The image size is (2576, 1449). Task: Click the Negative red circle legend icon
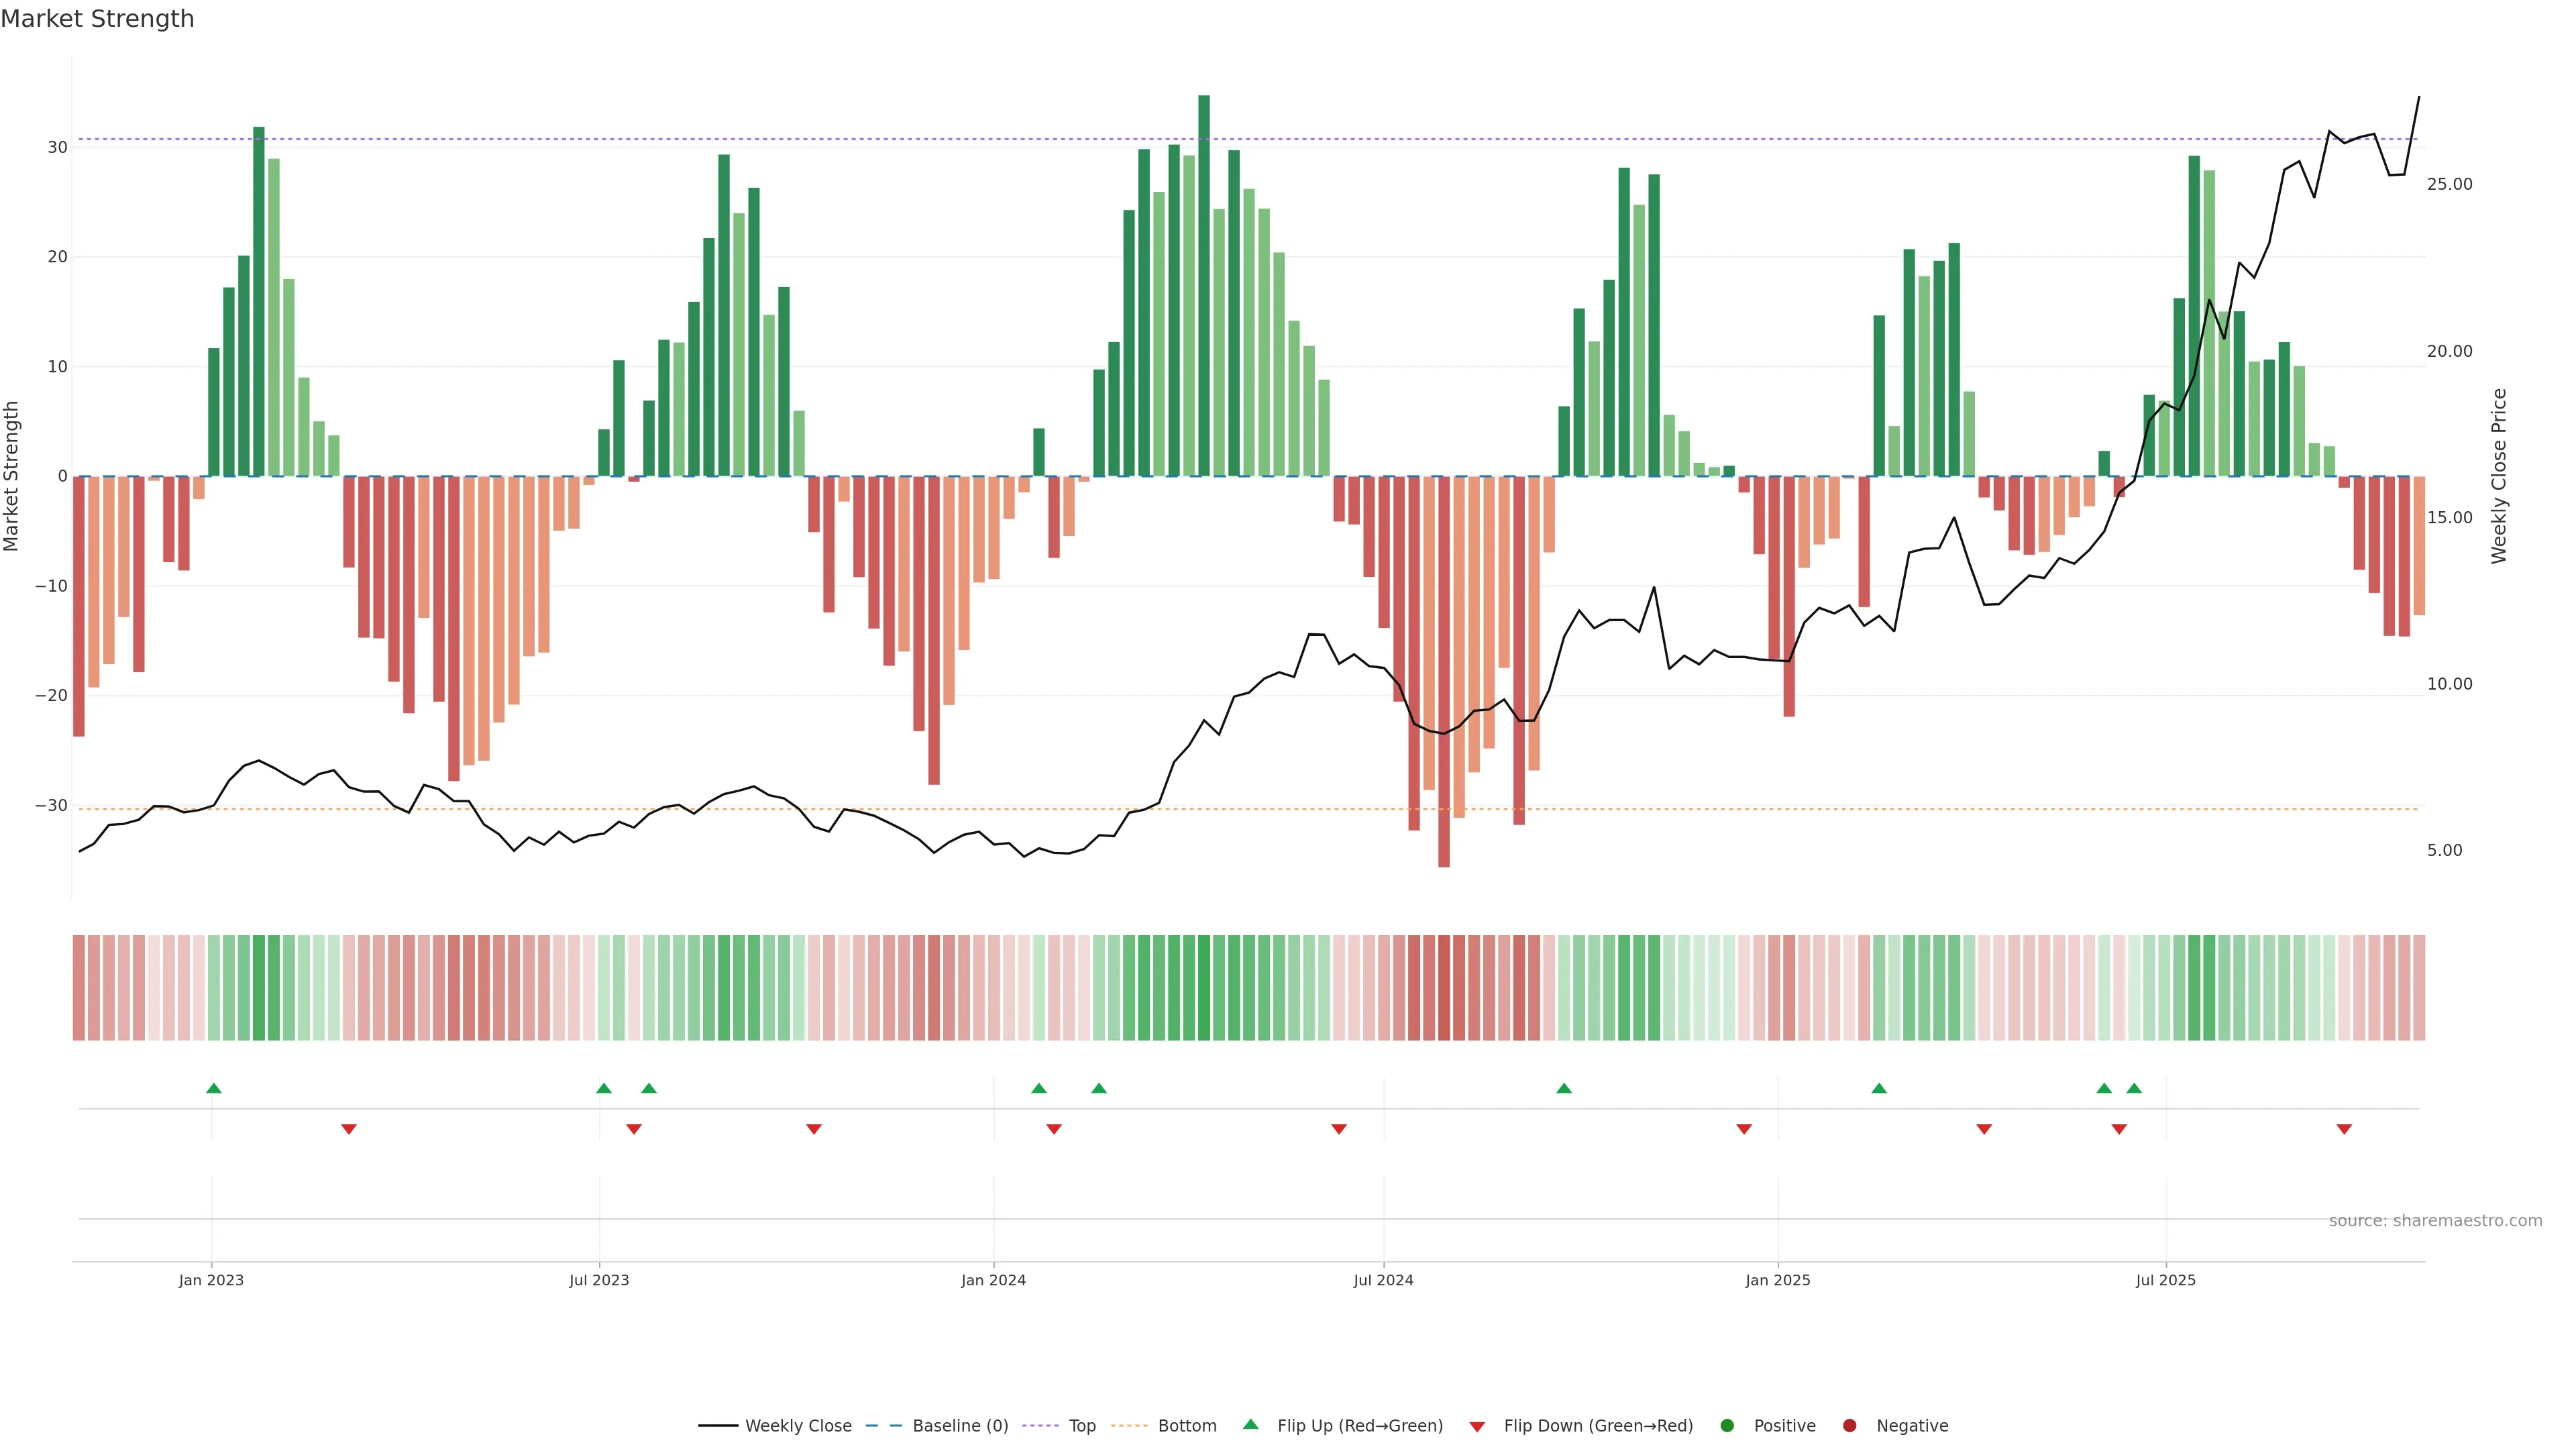(1849, 1426)
